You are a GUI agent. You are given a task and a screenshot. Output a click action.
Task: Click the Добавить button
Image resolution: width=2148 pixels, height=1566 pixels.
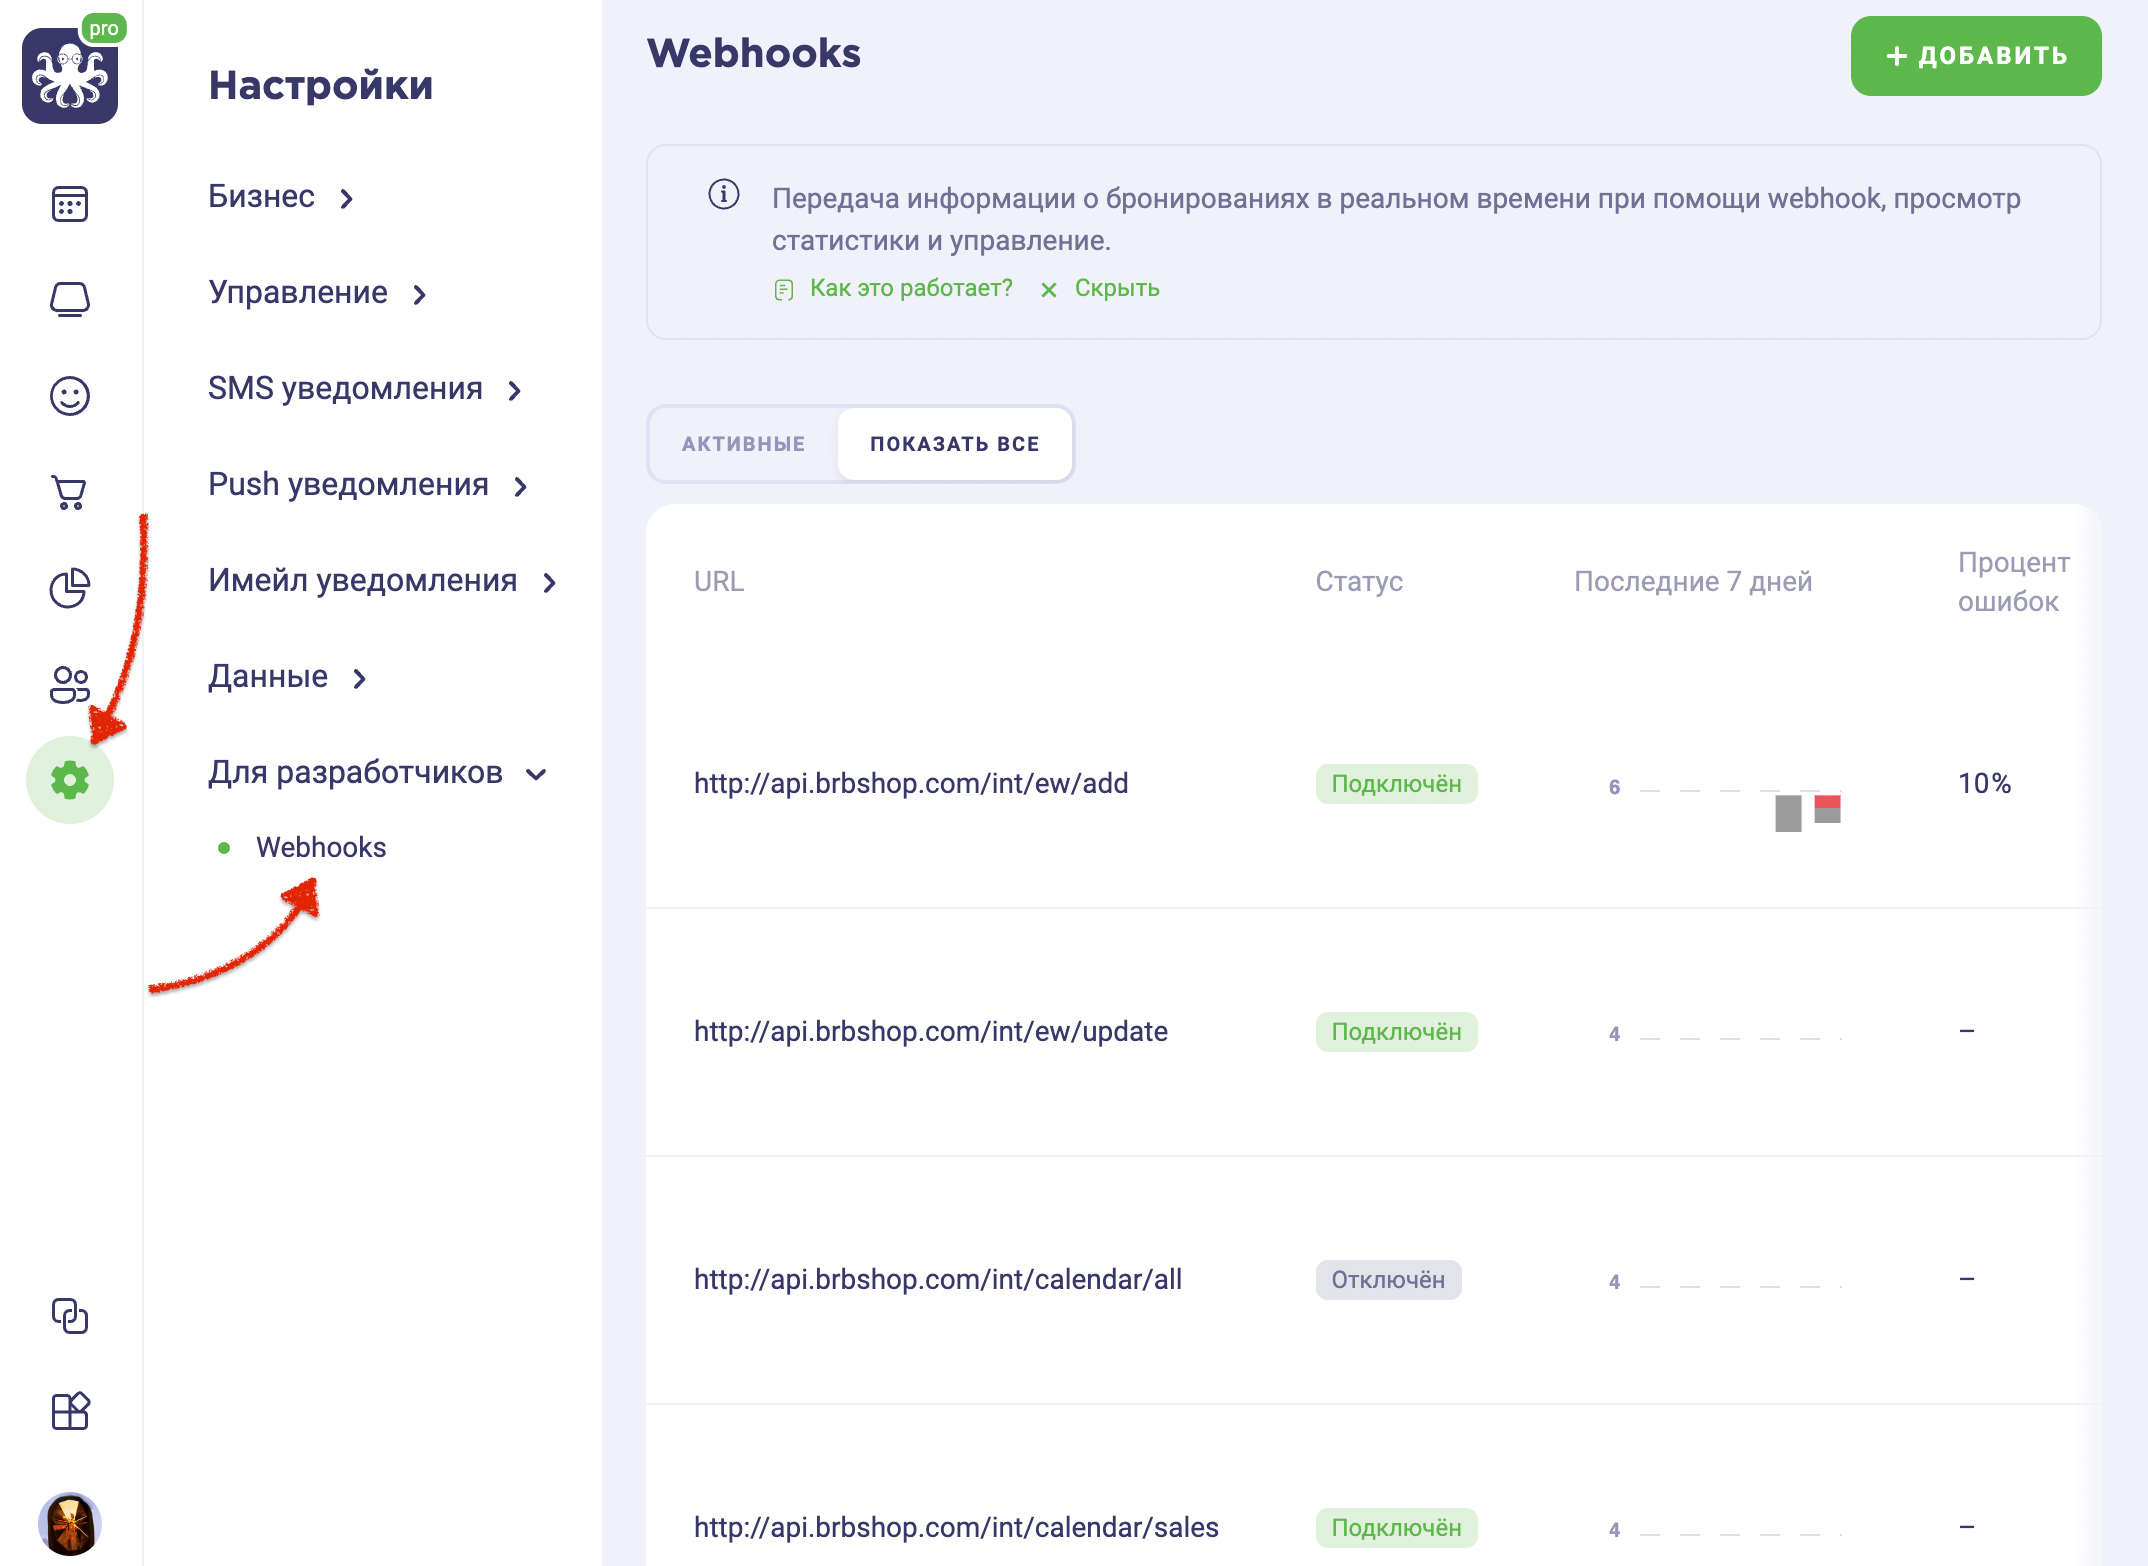click(1976, 56)
